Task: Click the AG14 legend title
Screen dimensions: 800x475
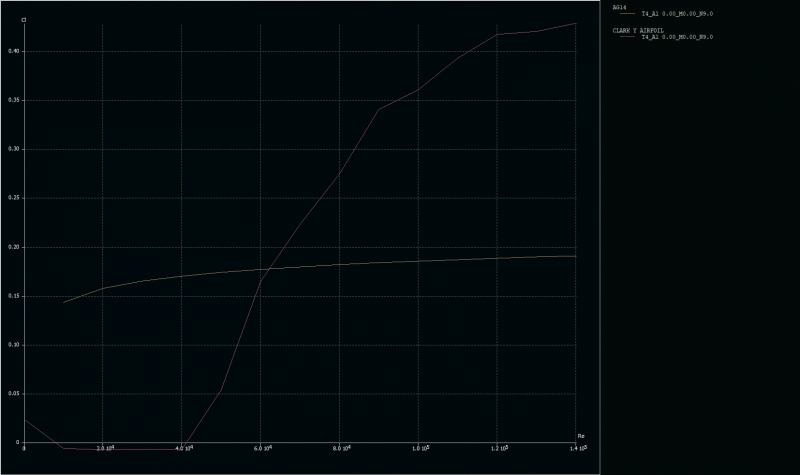Action: (x=619, y=6)
